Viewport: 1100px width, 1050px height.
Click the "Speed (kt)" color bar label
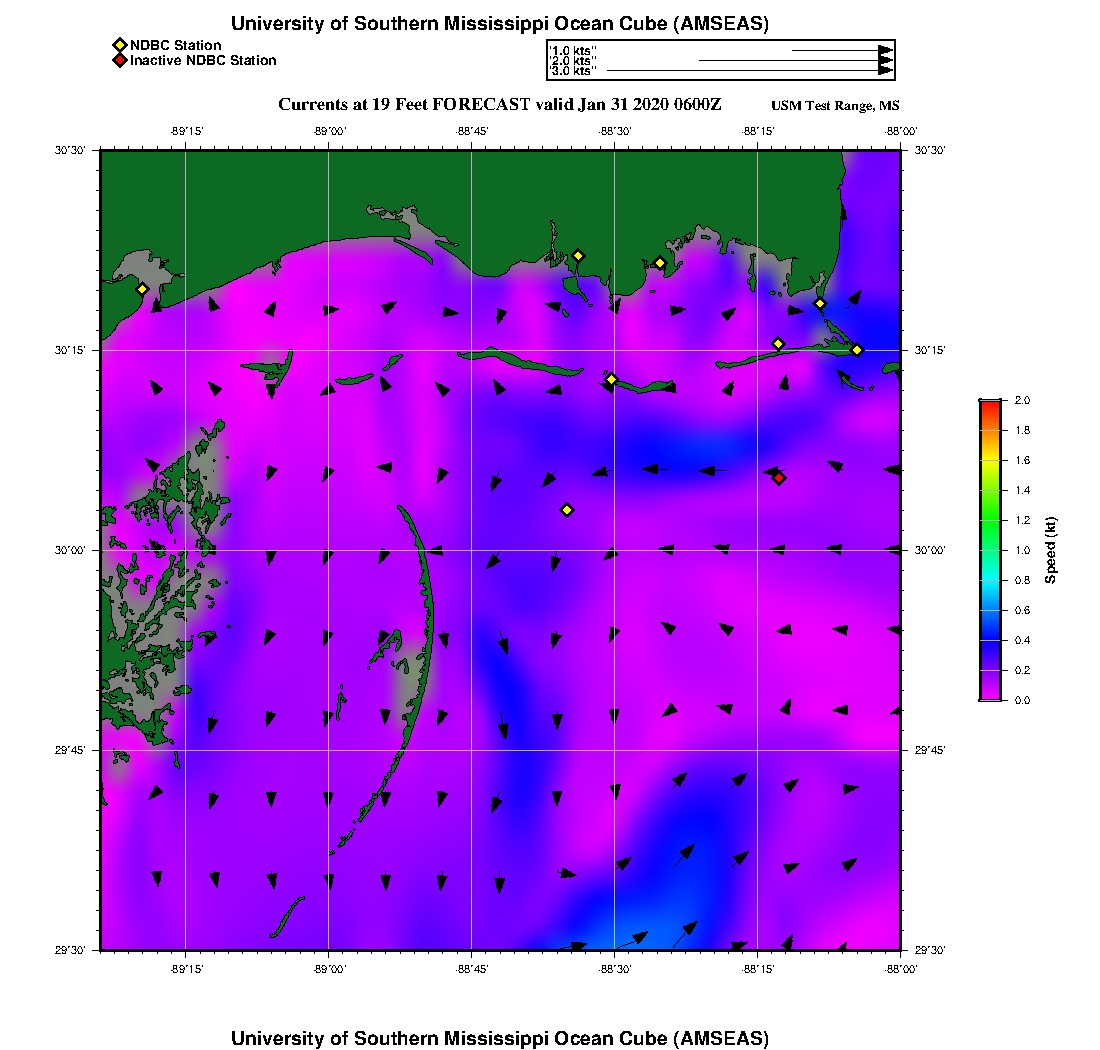(1050, 550)
